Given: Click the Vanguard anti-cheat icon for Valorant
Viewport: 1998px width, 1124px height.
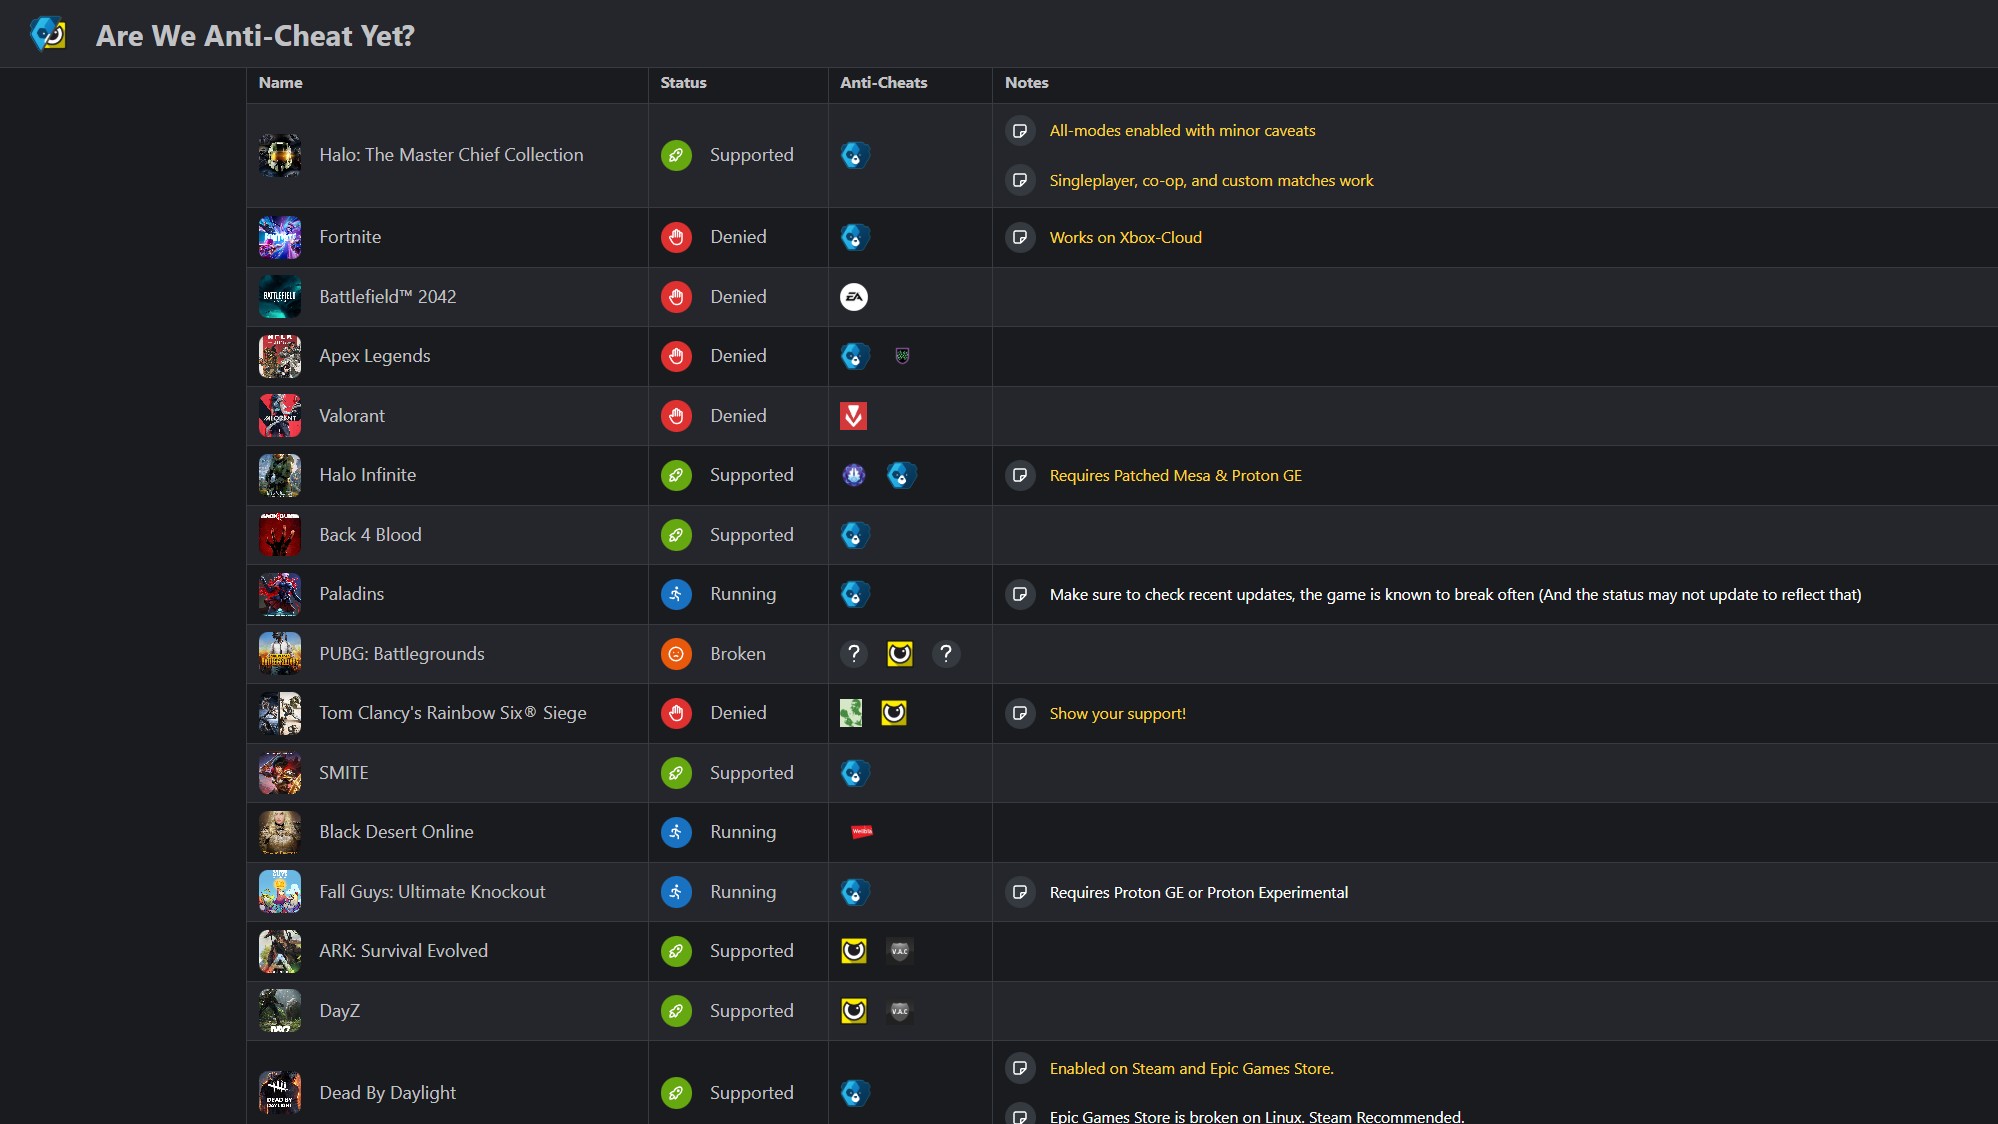Looking at the screenshot, I should click(x=854, y=416).
